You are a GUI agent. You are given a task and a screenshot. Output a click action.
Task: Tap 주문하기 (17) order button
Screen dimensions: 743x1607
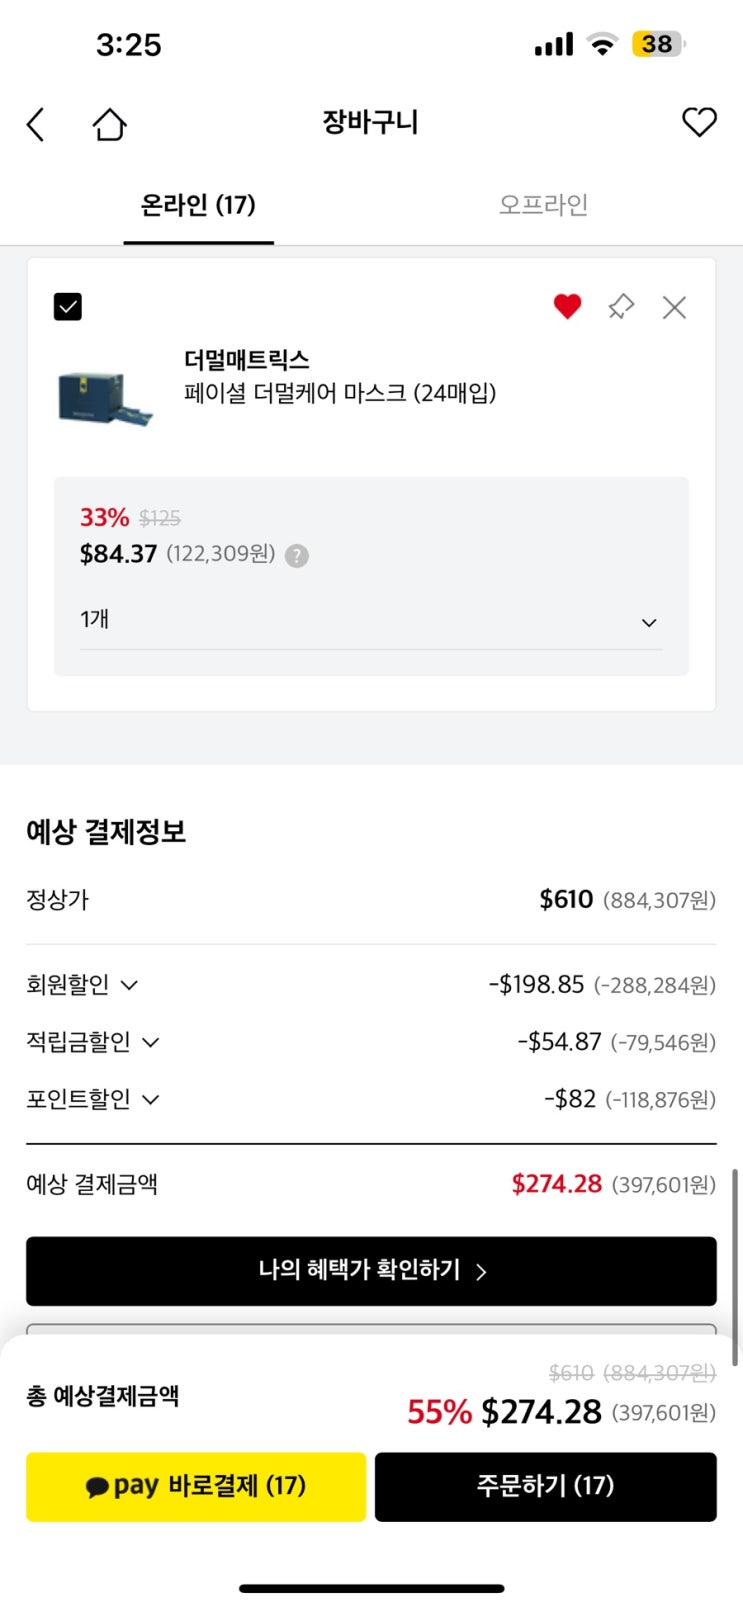click(x=545, y=1486)
